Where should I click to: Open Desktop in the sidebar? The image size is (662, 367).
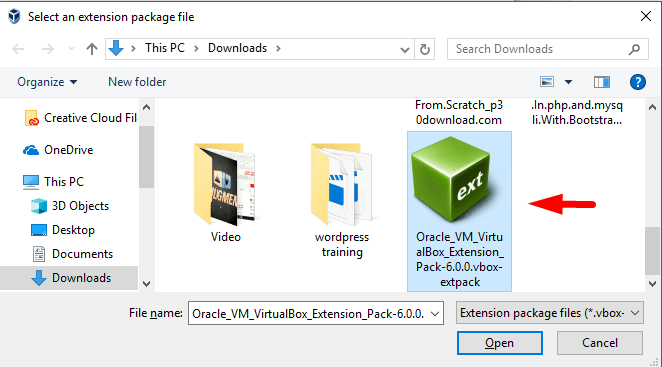click(x=63, y=230)
